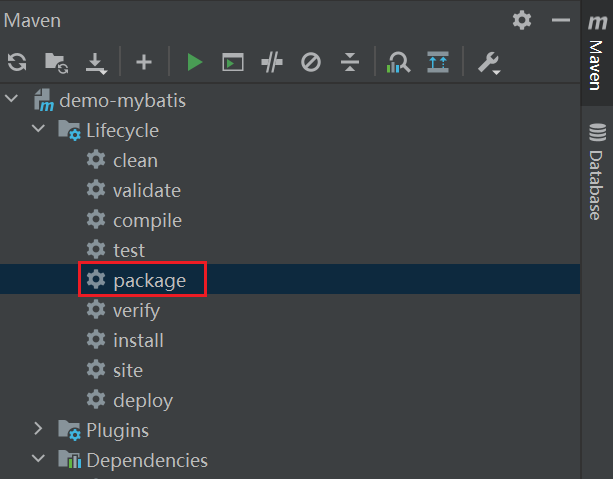Open Maven panel gear options
This screenshot has height=479, width=613.
(x=522, y=20)
